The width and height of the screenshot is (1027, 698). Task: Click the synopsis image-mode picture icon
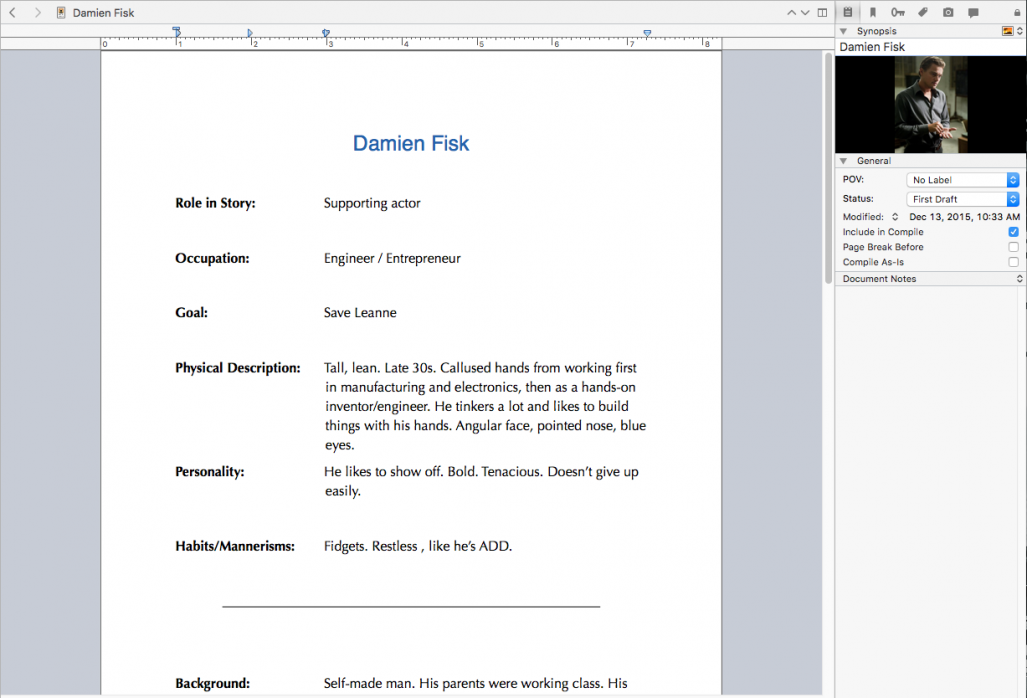point(1007,31)
